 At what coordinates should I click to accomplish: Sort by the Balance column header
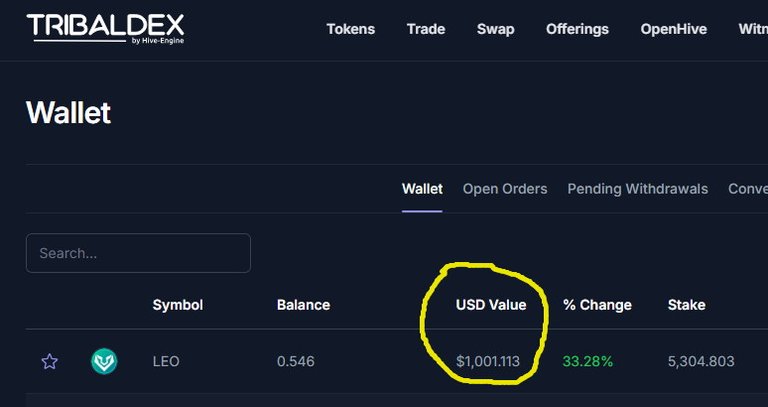[303, 305]
